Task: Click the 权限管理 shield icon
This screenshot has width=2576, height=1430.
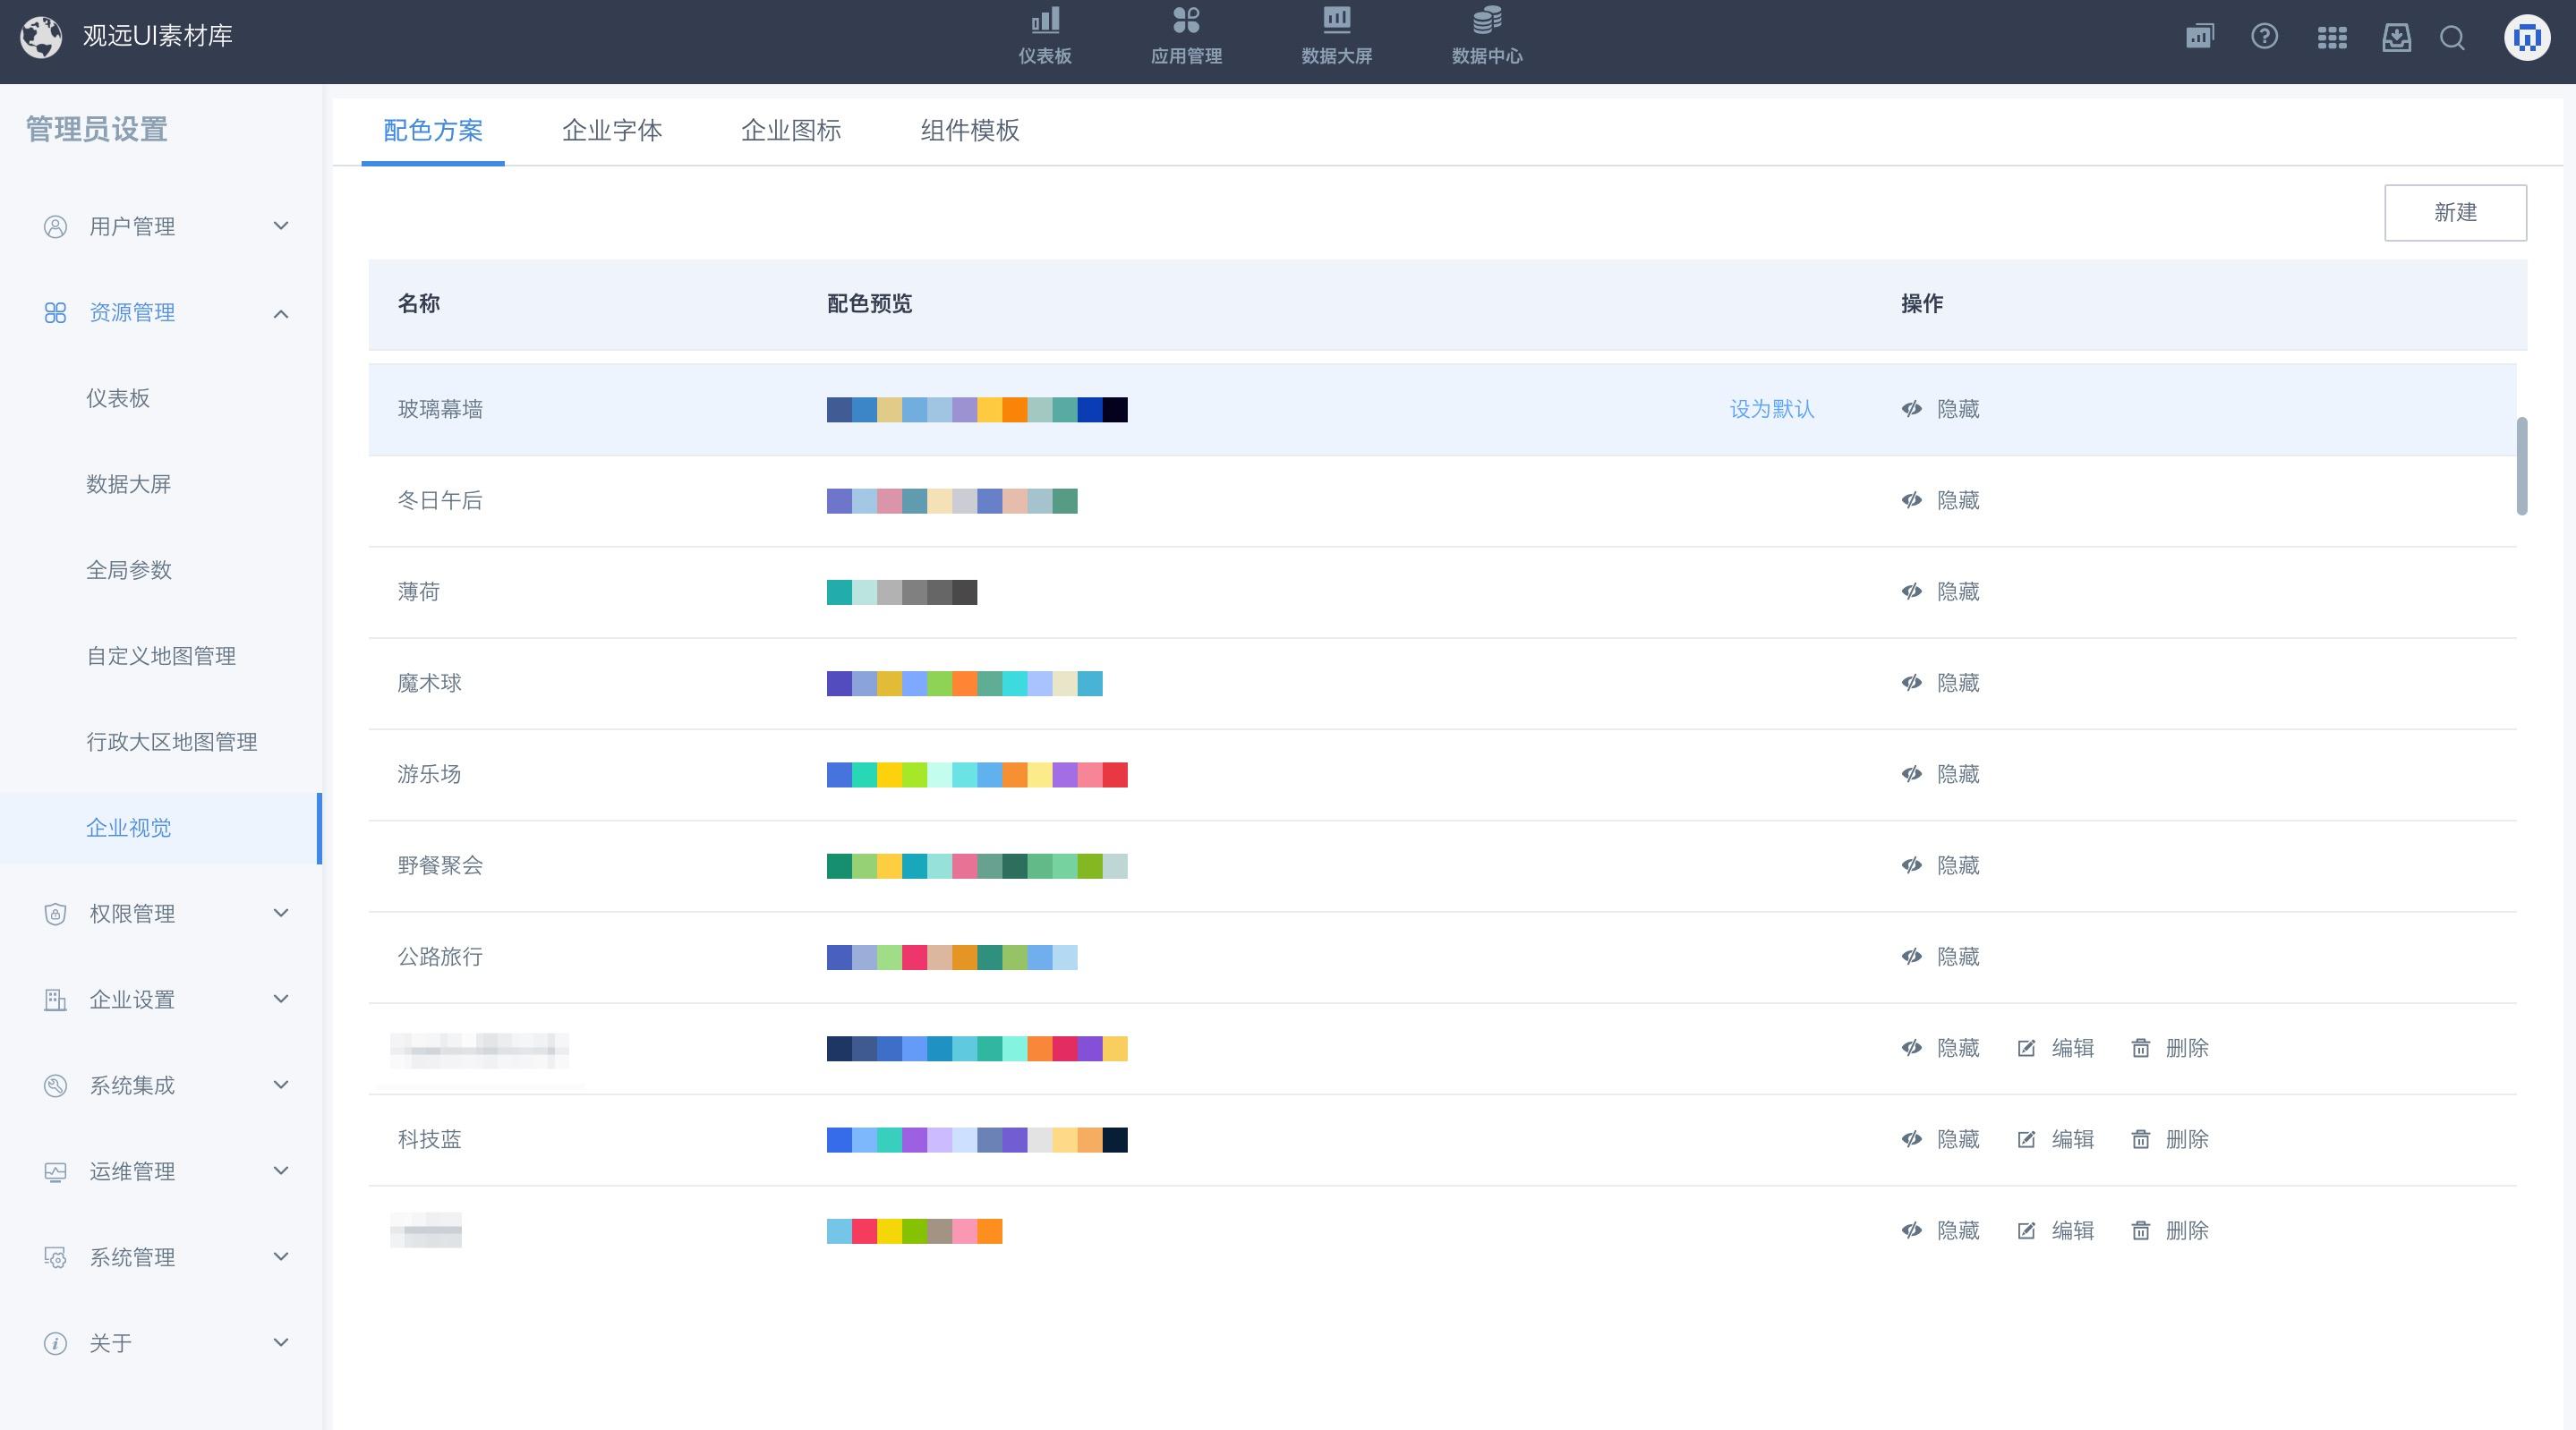Action: coord(55,914)
